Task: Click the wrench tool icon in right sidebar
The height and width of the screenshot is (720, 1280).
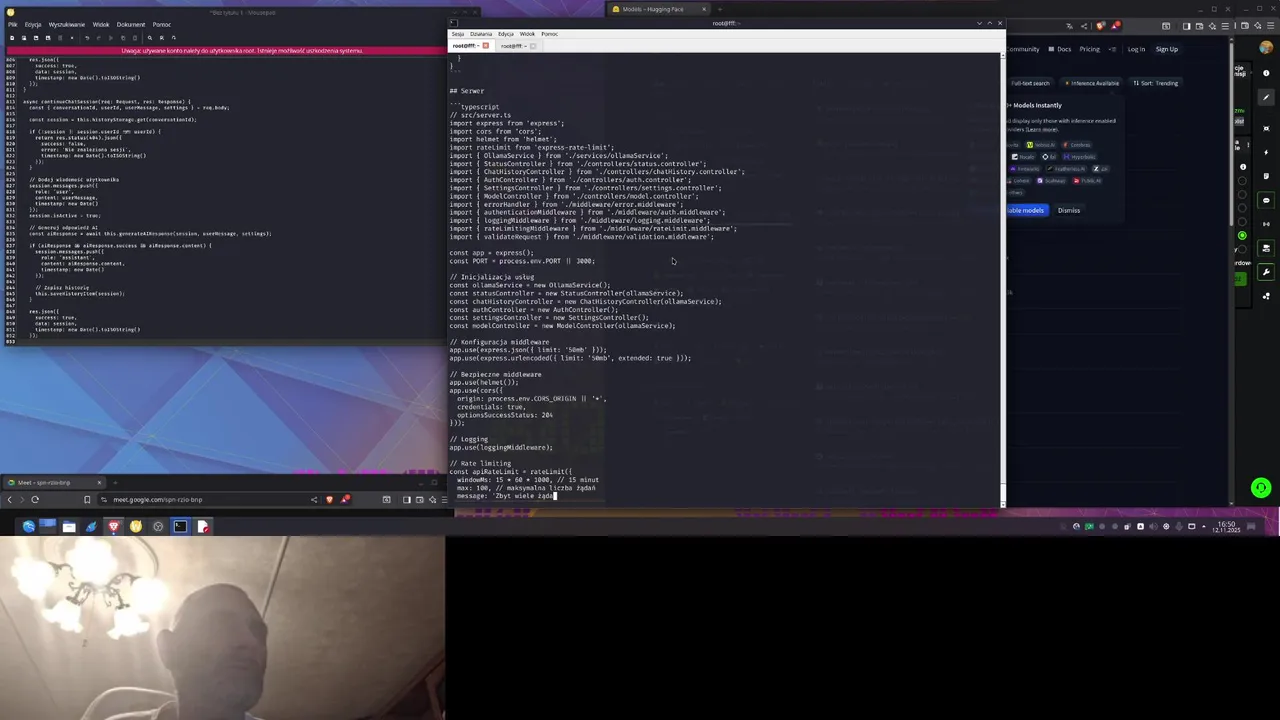Action: click(x=1266, y=272)
